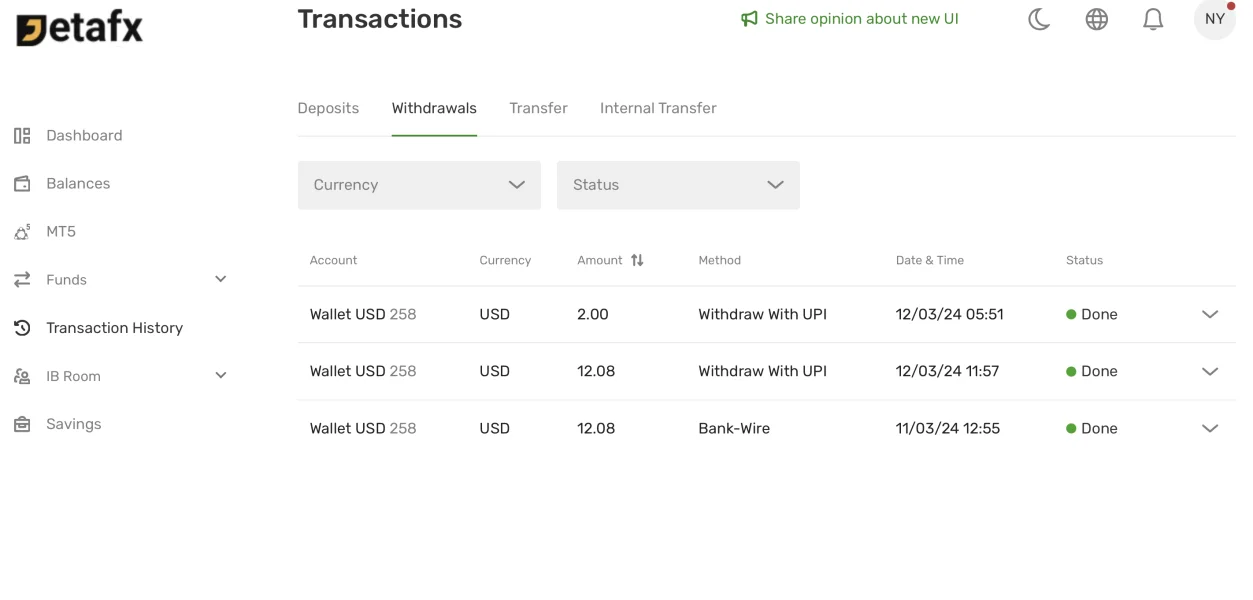Open notifications bell icon
The image size is (1253, 600).
click(1153, 19)
